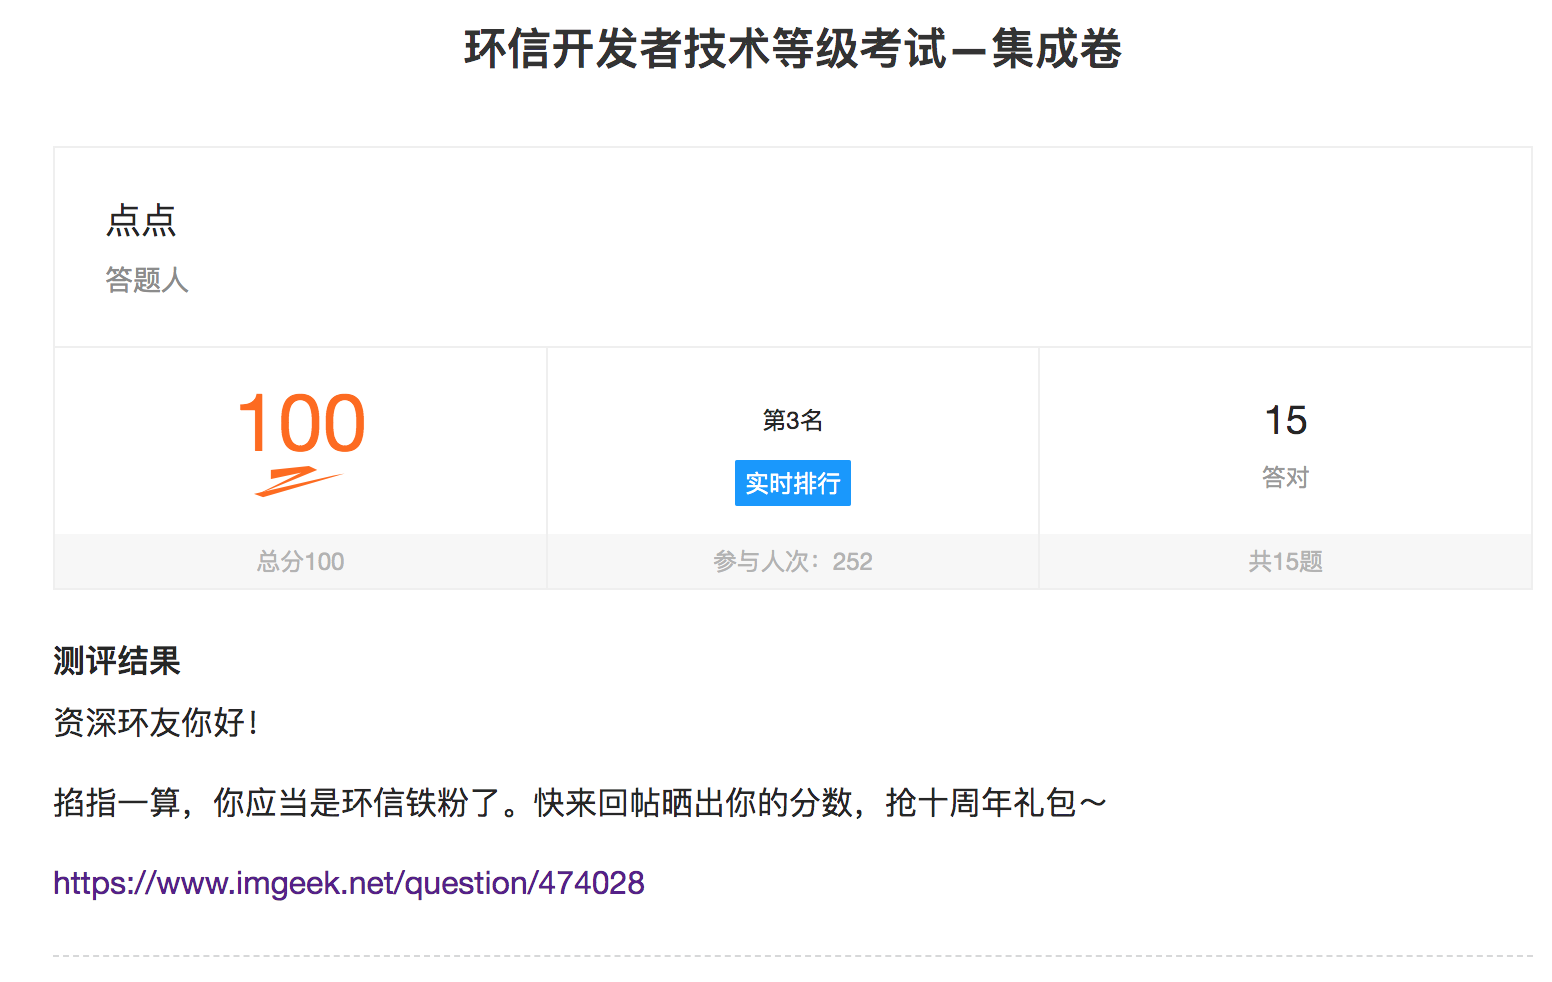Click the orange 100 score number
Viewport: 1552px width, 982px height.
pyautogui.click(x=301, y=423)
